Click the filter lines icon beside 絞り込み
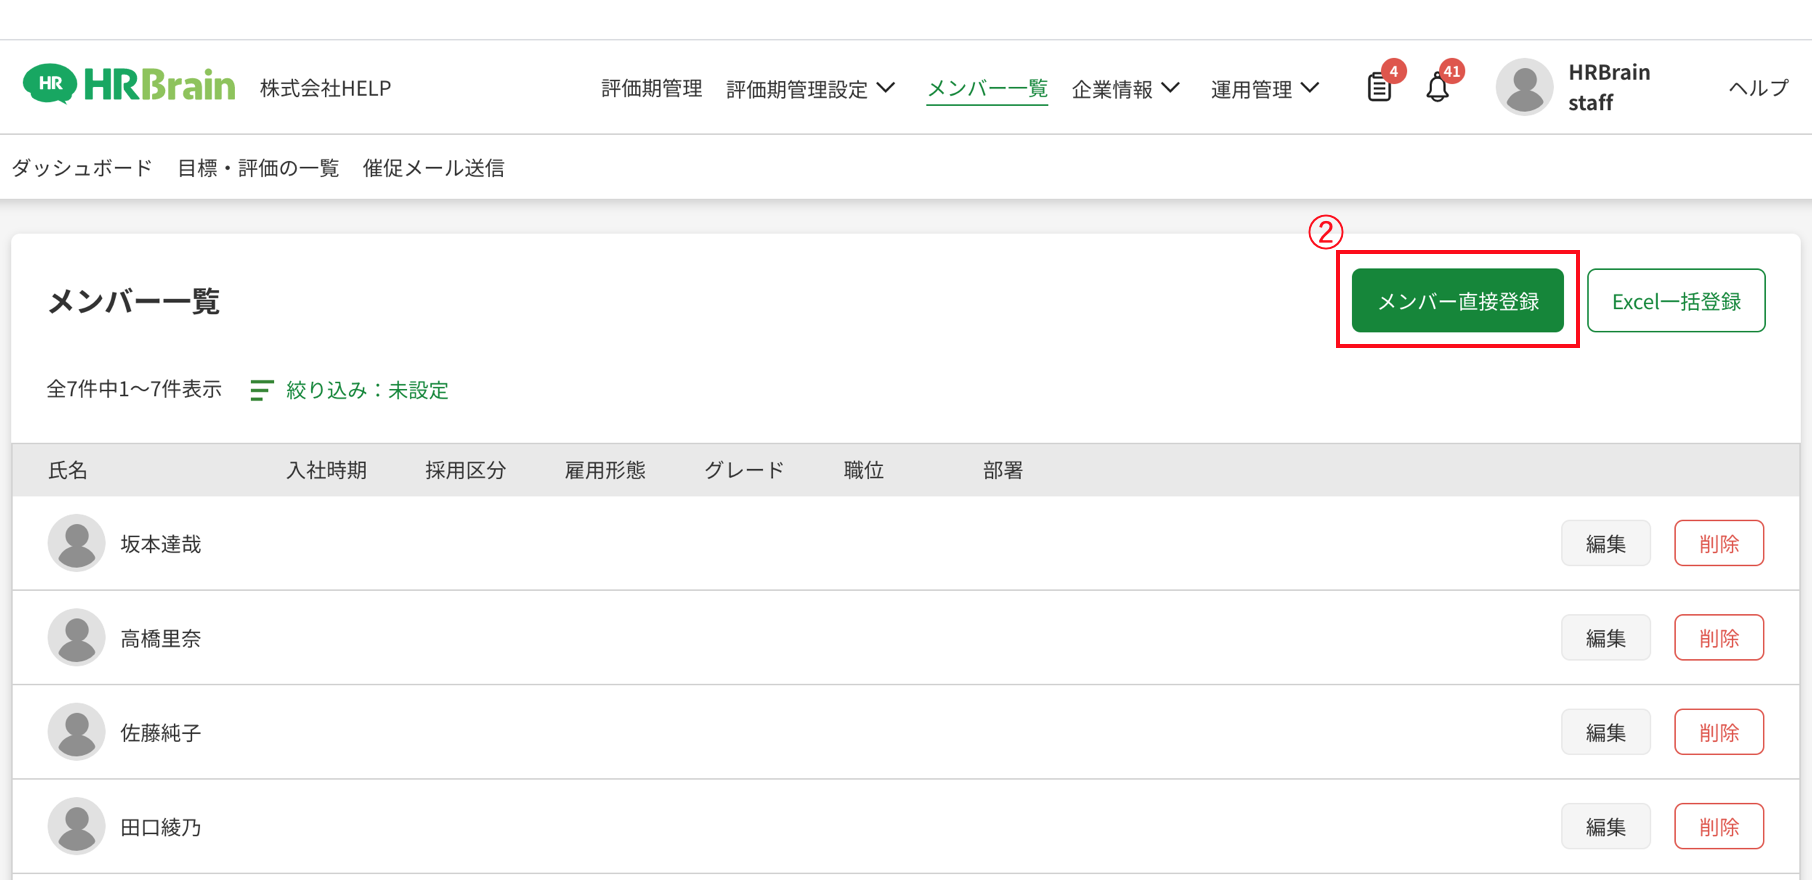The image size is (1812, 896). (261, 390)
